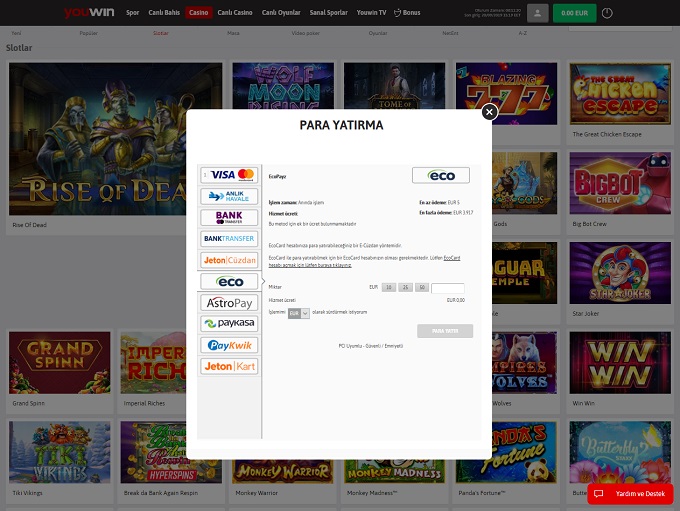Viewport: 680px width, 511px height.
Task: Go to Canlı Bahis menu
Action: pyautogui.click(x=162, y=13)
